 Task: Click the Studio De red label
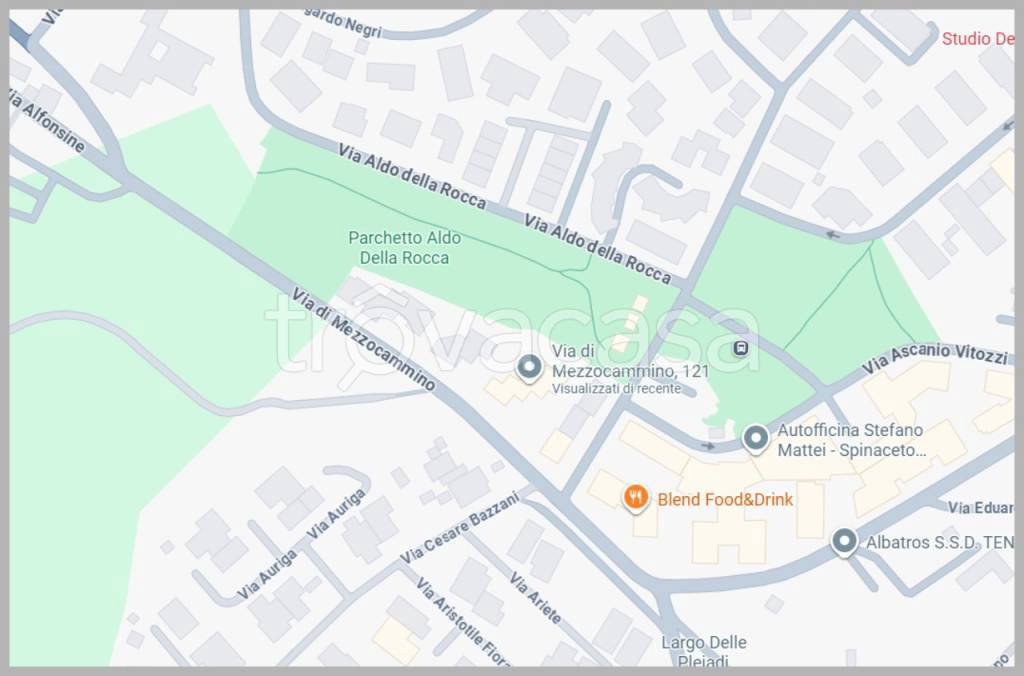(978, 39)
